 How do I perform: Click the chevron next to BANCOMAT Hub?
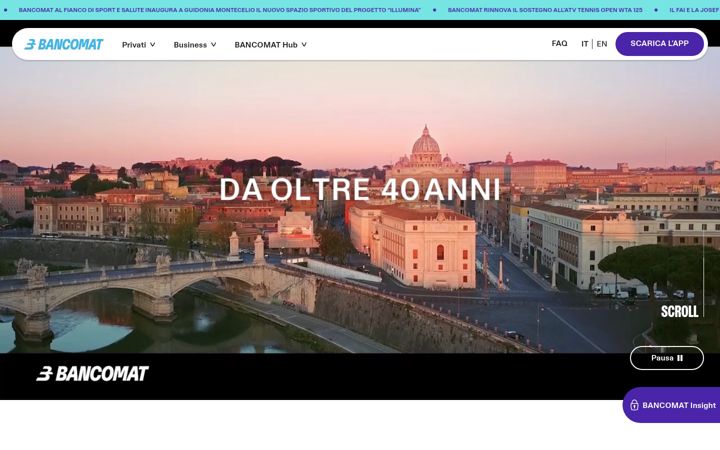(304, 45)
